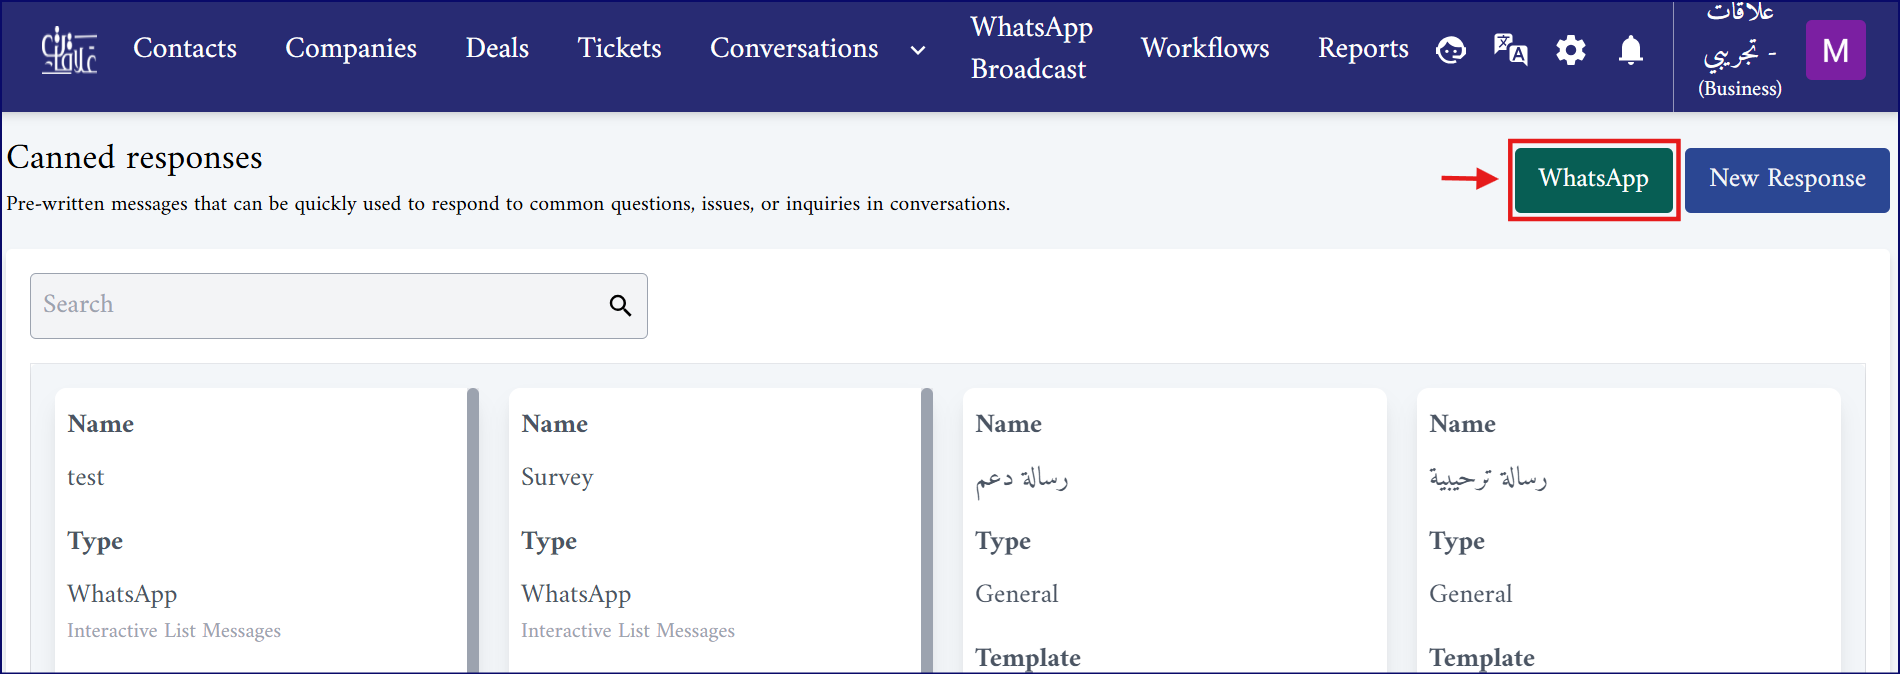Create a New Response
This screenshot has height=674, width=1900.
click(1787, 180)
